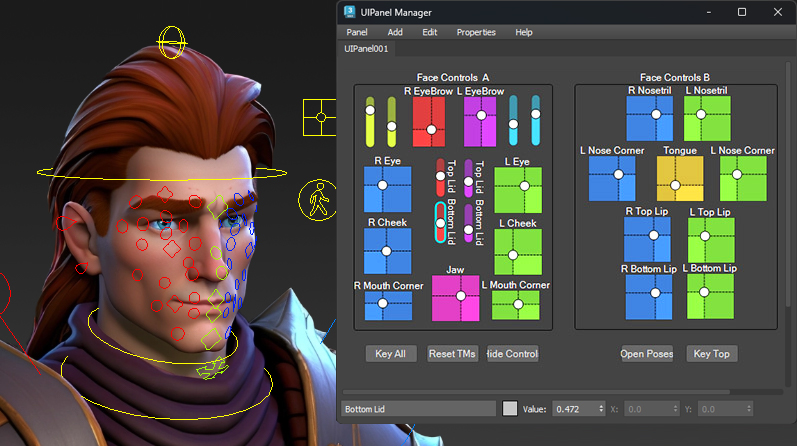Open the Panel menu

pyautogui.click(x=357, y=32)
